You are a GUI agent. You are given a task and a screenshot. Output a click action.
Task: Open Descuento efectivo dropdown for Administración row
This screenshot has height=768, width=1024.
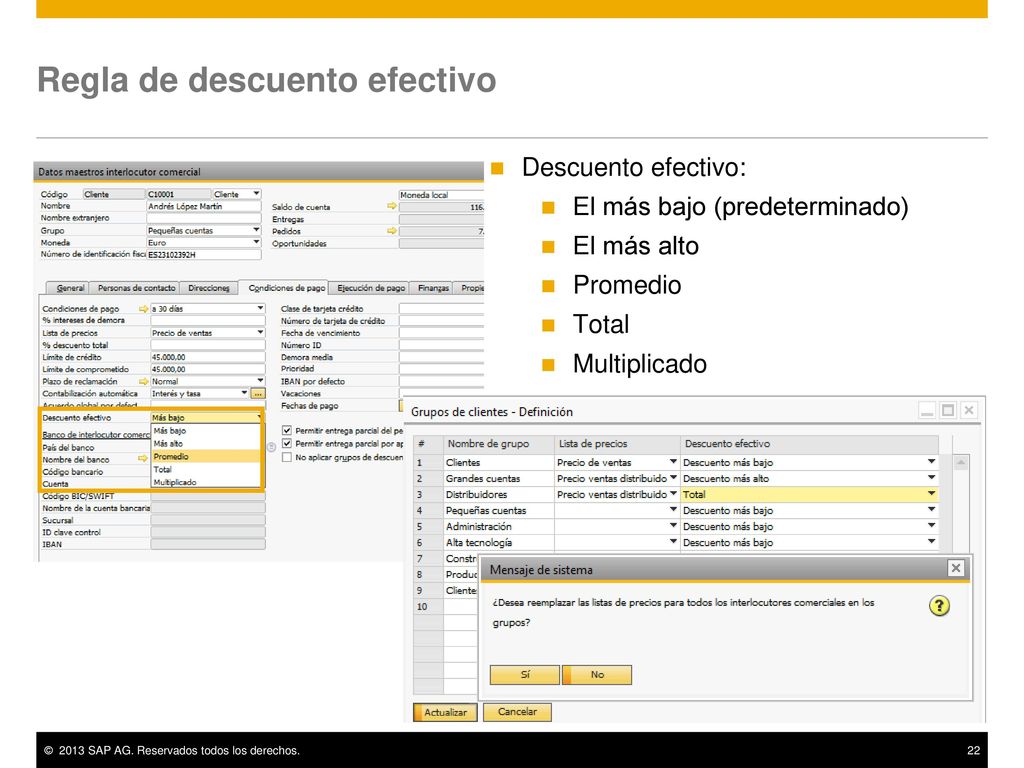(931, 526)
